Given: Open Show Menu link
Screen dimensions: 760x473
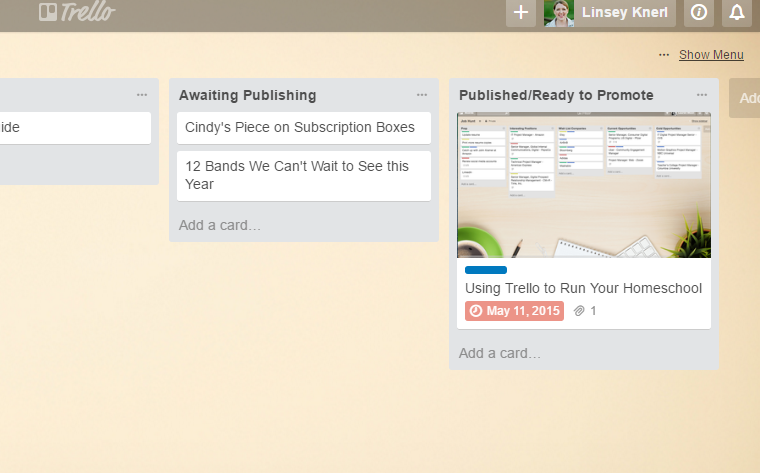Looking at the screenshot, I should (x=711, y=55).
